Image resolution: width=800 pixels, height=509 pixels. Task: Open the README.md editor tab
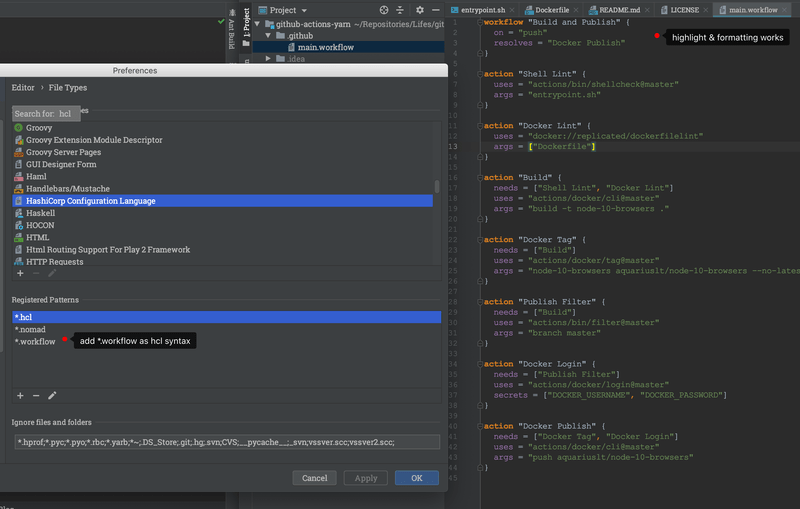tap(620, 9)
